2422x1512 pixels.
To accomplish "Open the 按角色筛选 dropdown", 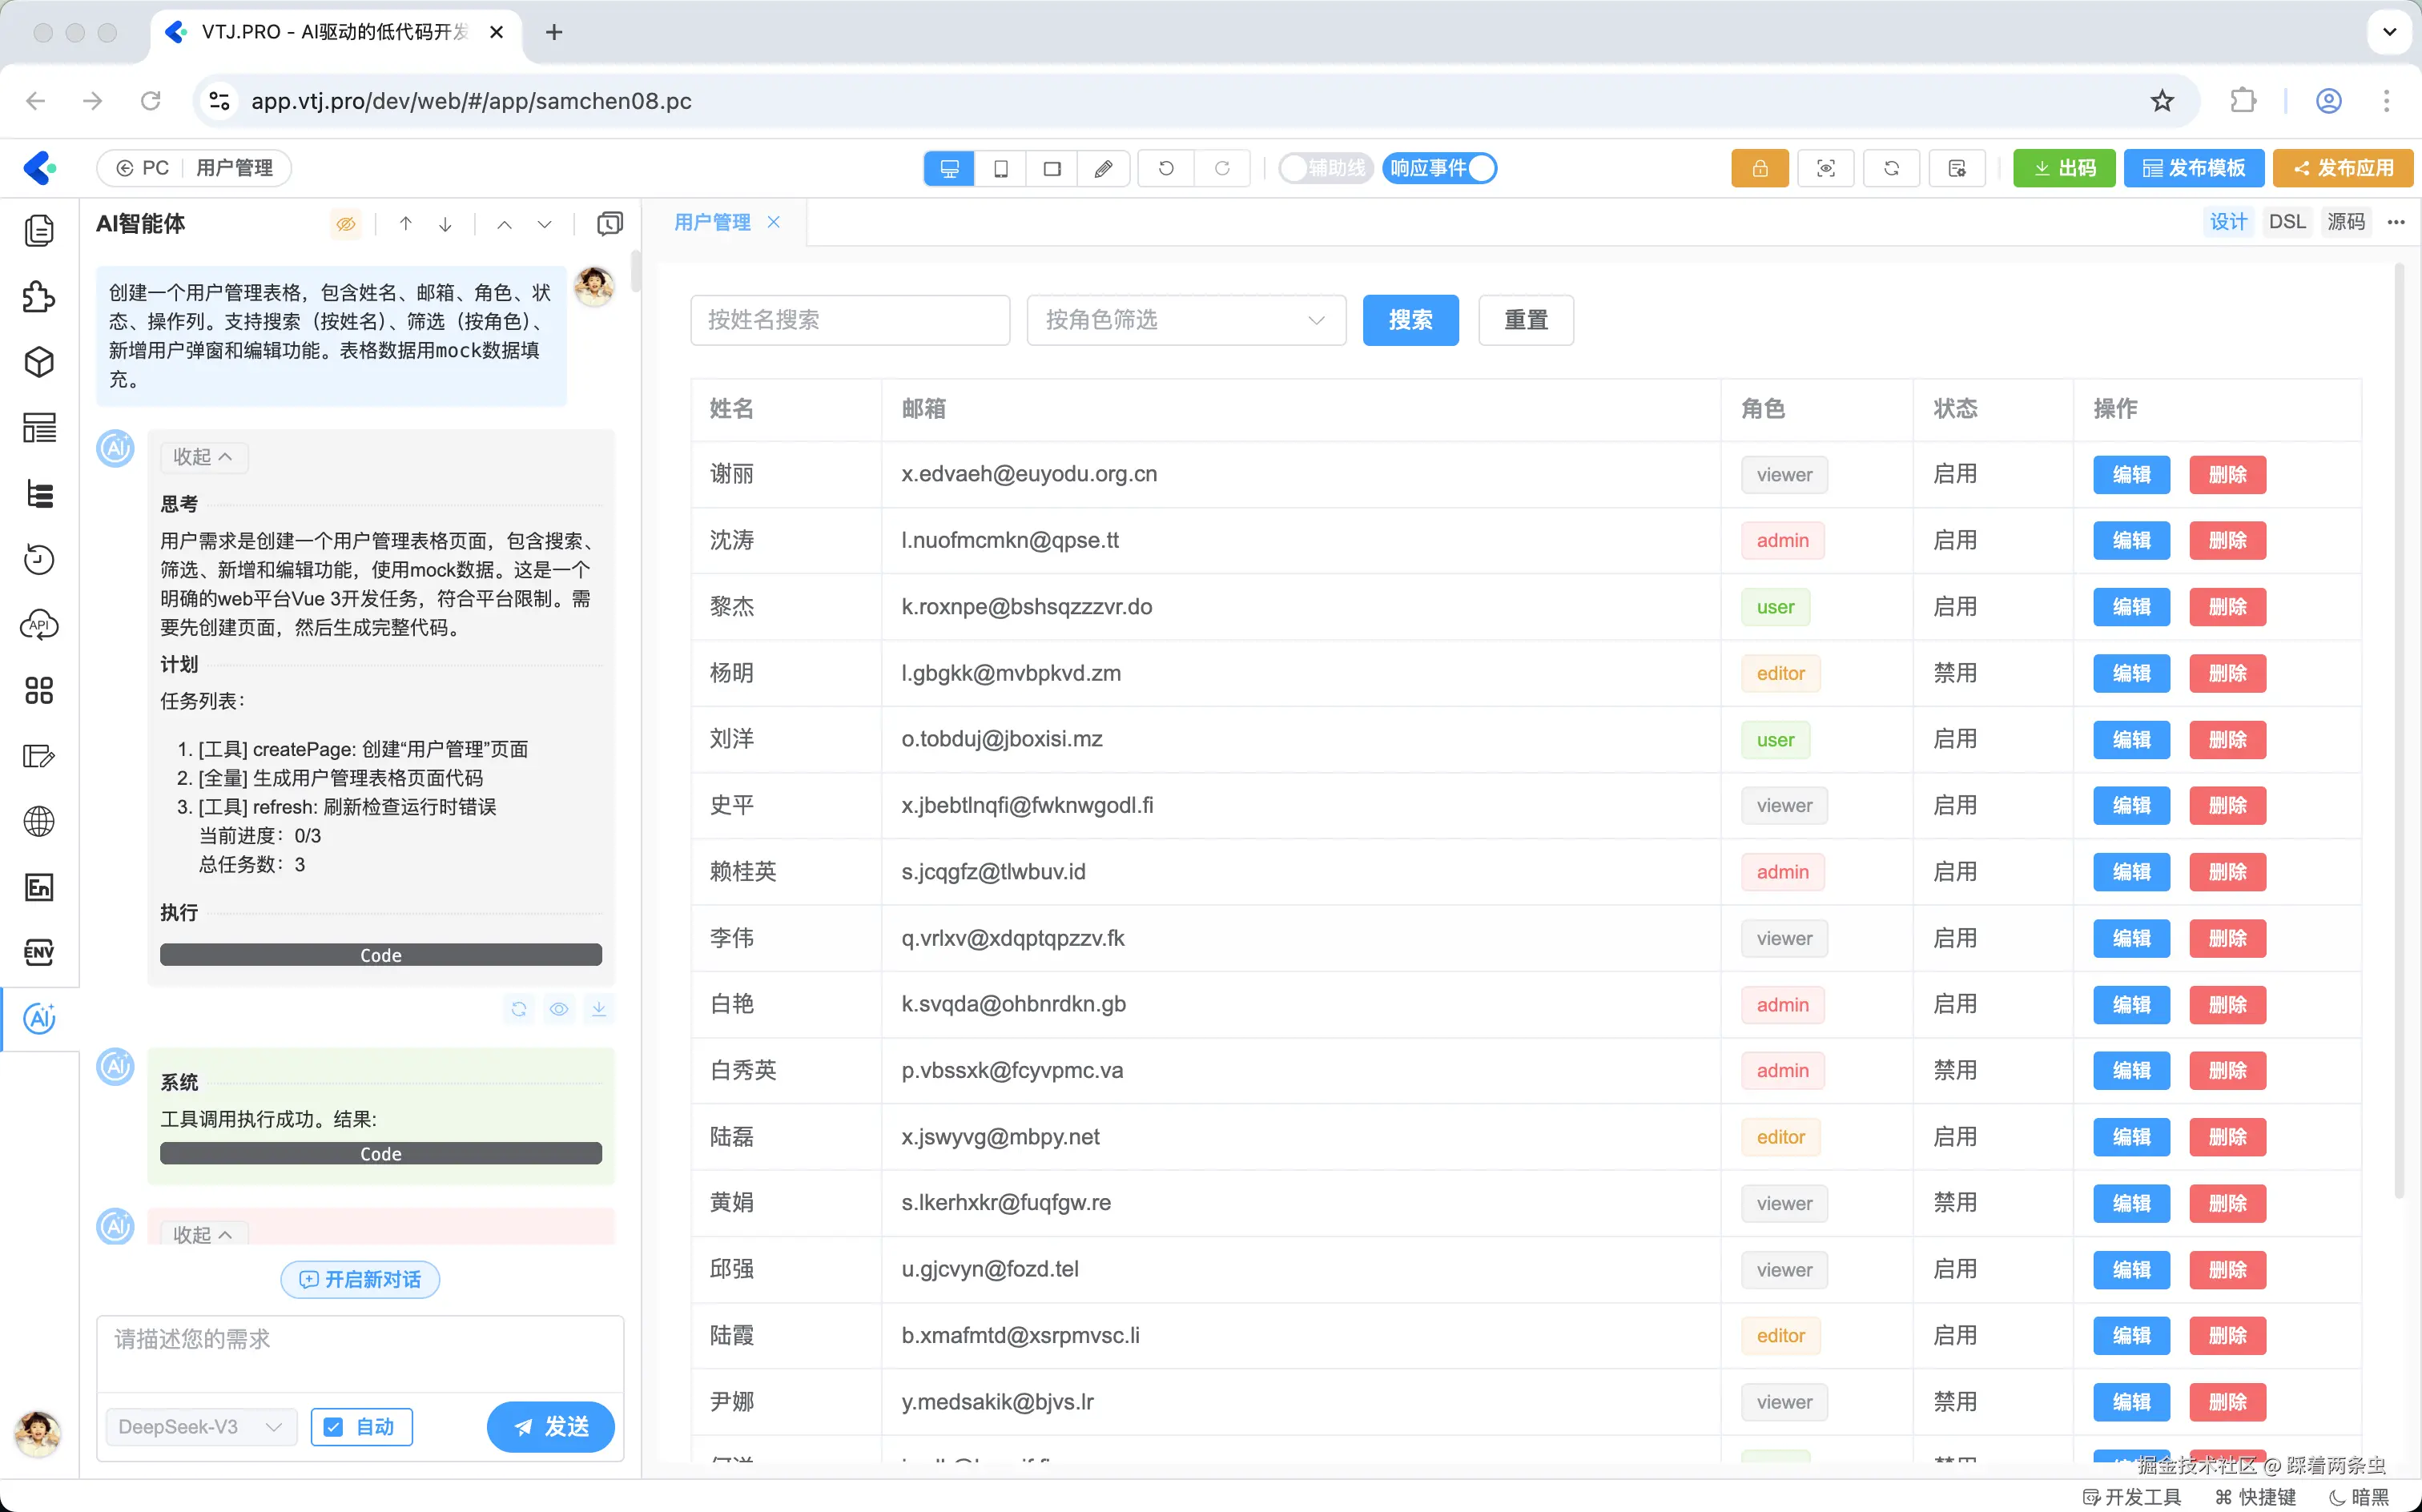I will click(x=1185, y=320).
